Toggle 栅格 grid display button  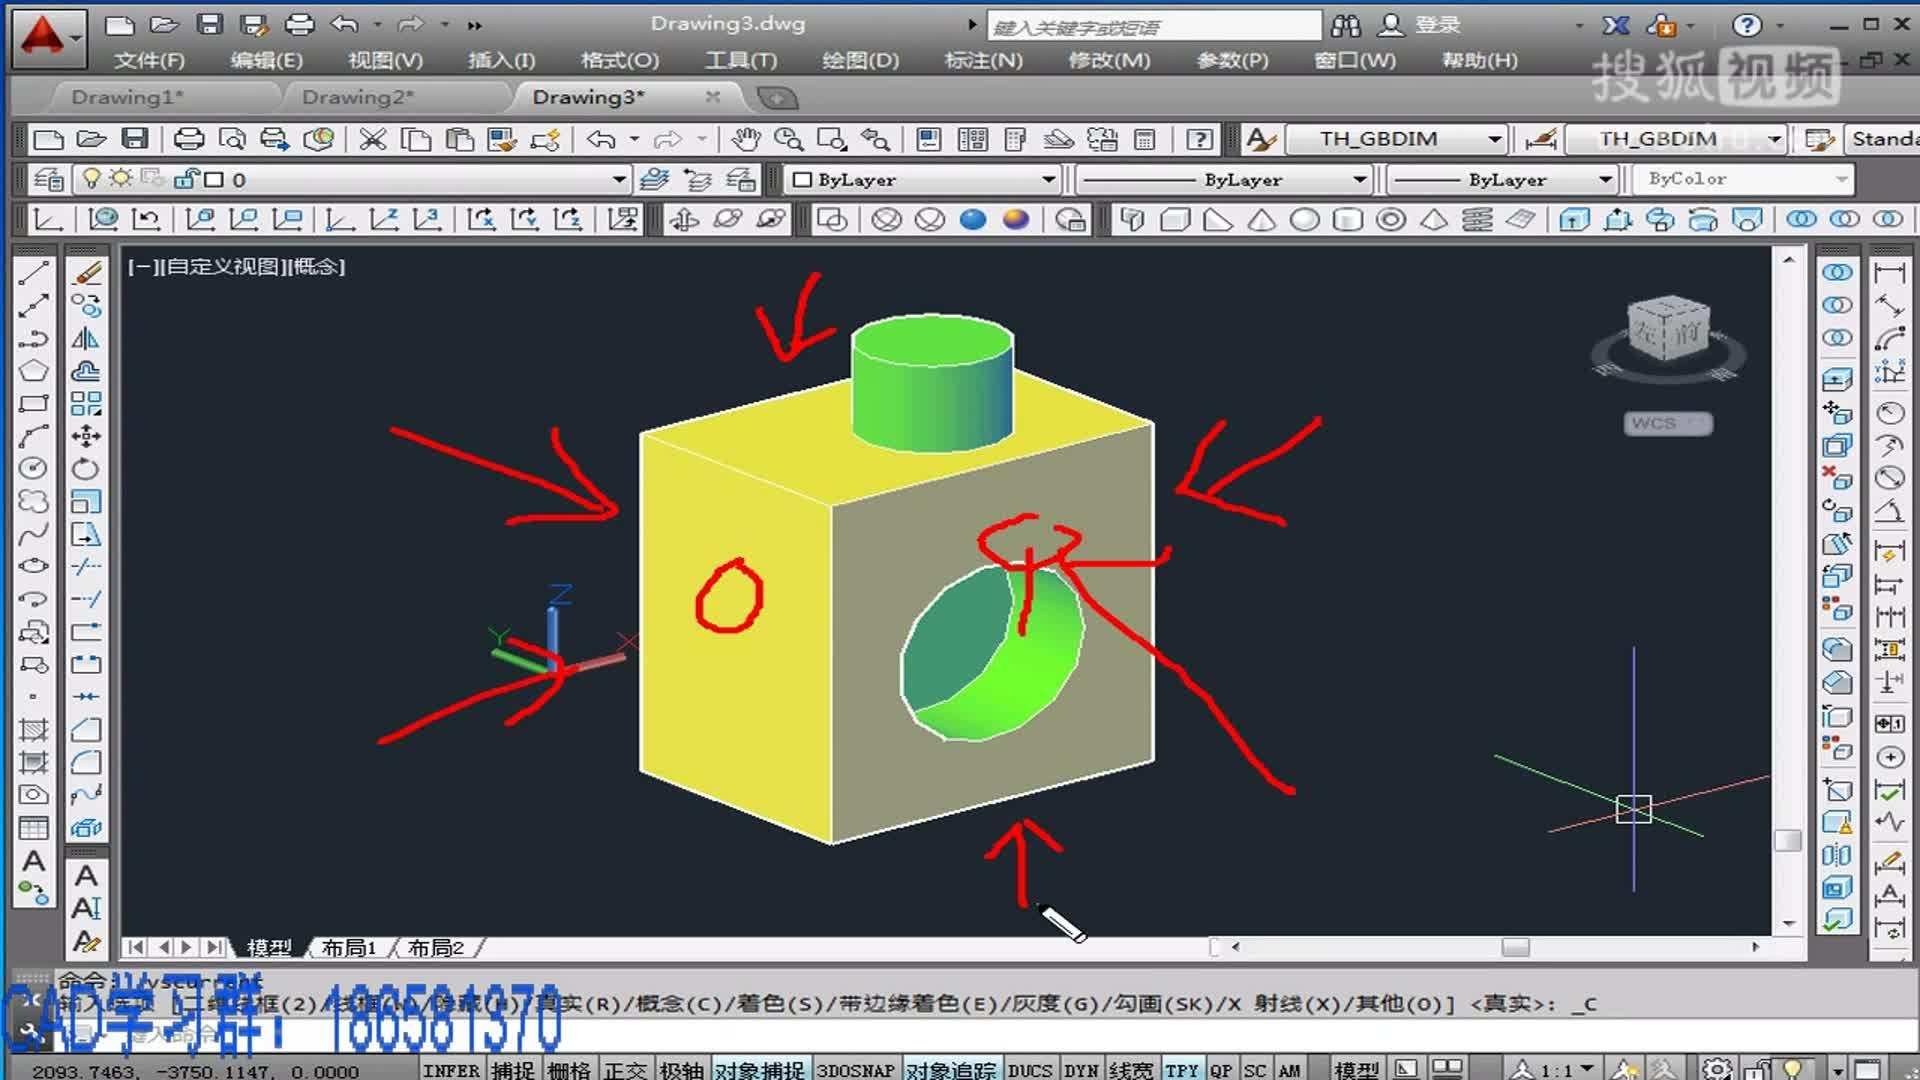(569, 1070)
